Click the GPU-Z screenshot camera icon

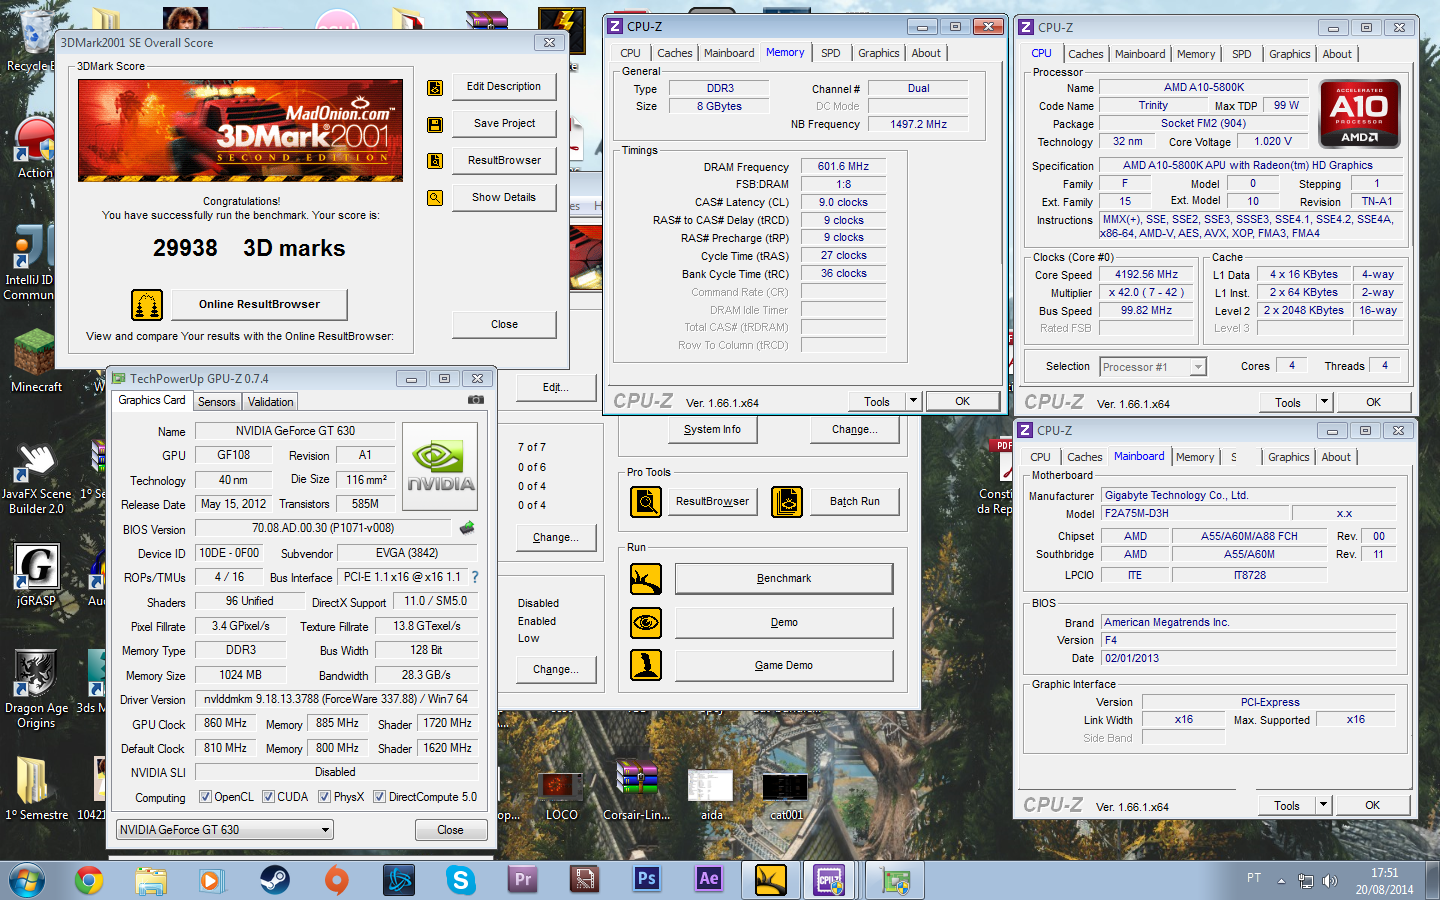[x=476, y=400]
